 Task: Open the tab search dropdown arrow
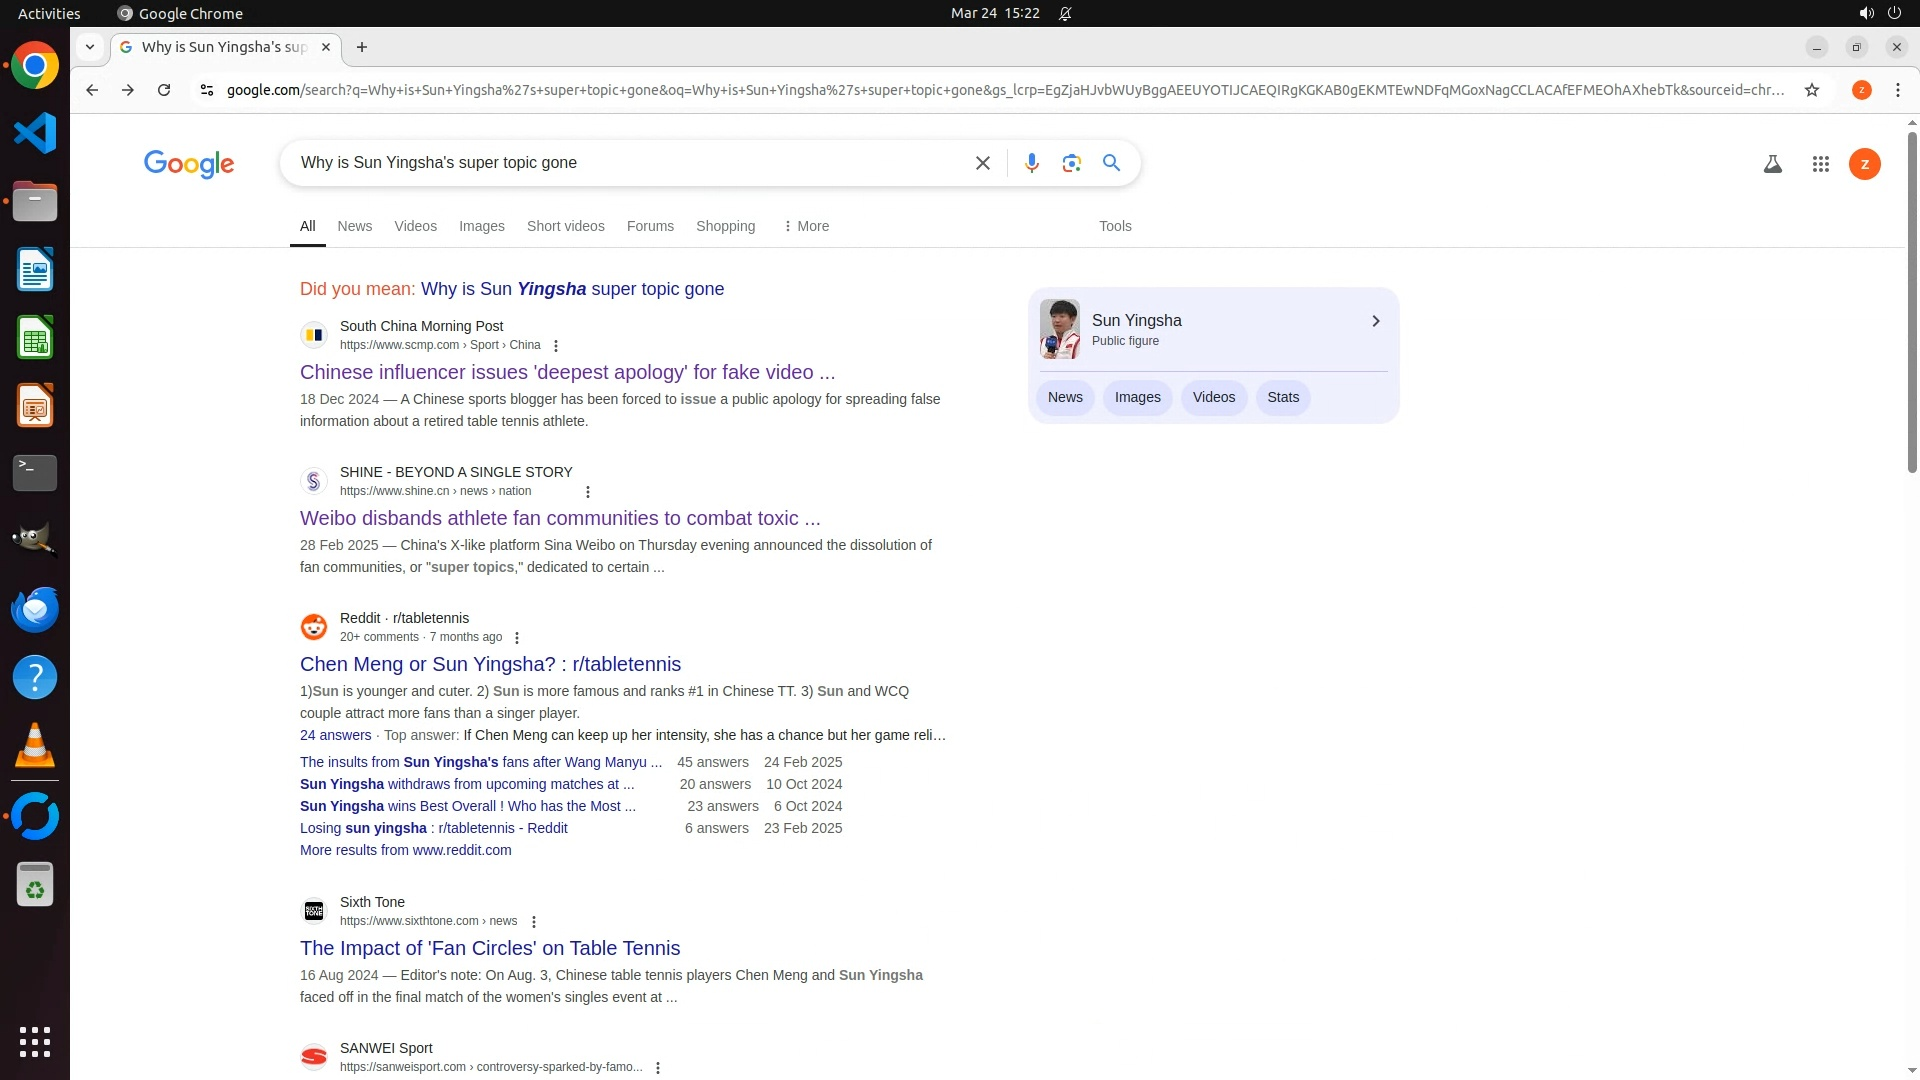[90, 47]
